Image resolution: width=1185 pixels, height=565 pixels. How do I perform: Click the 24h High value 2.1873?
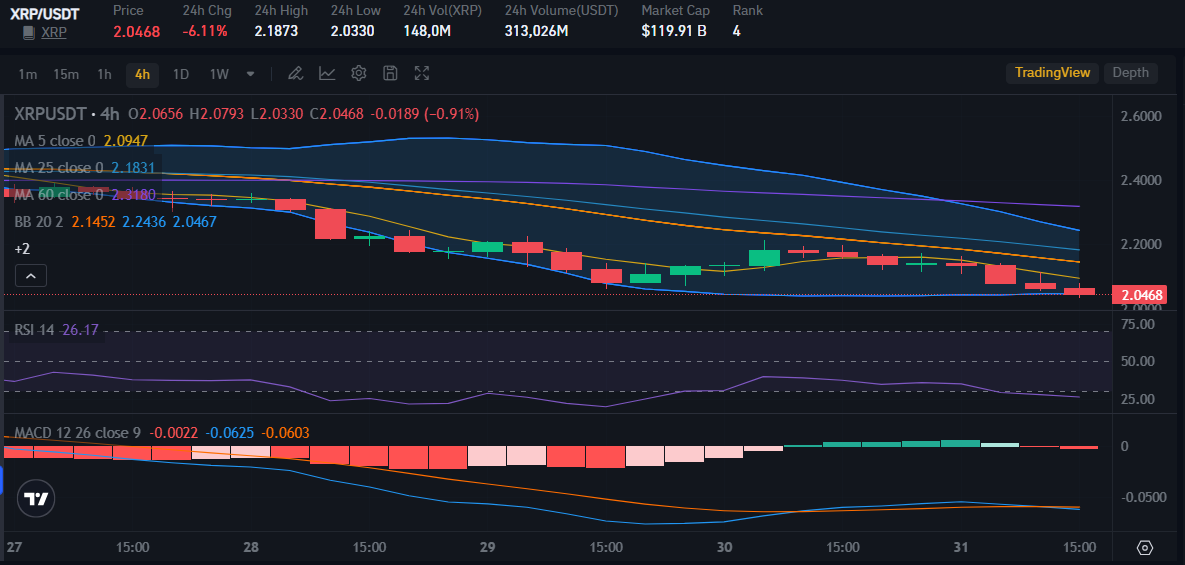pyautogui.click(x=276, y=32)
